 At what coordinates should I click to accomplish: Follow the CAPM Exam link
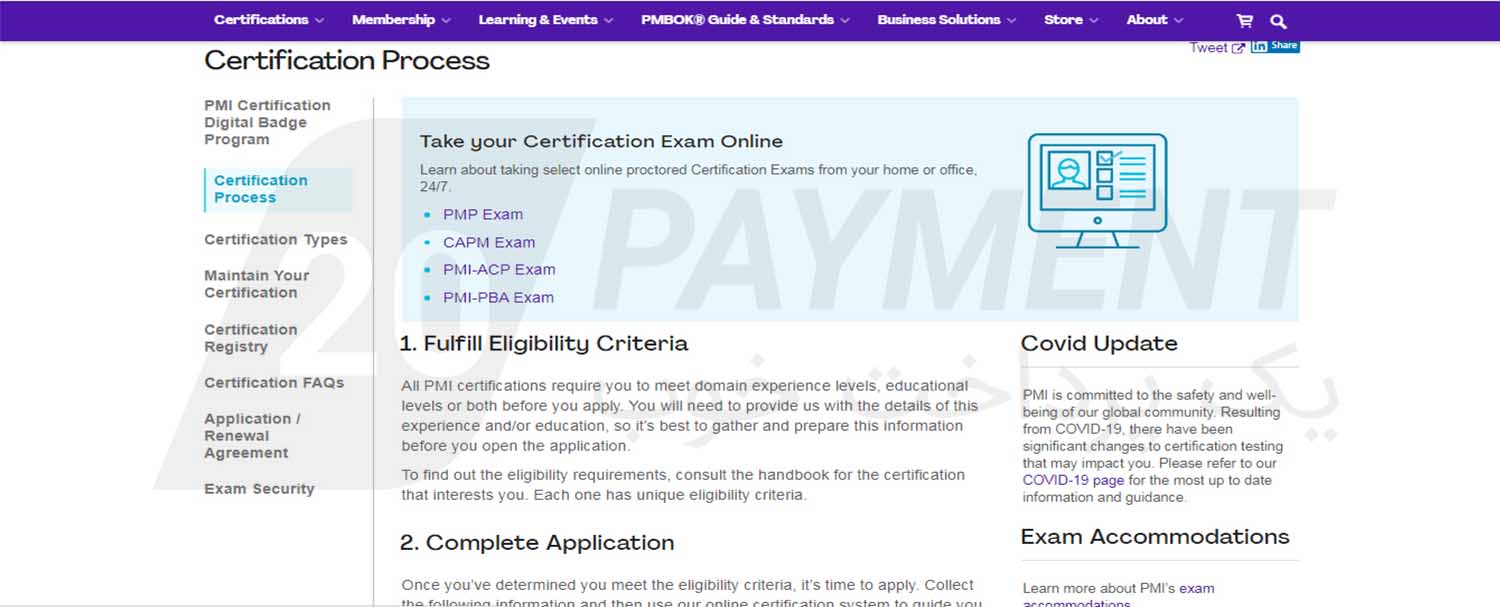coord(489,242)
